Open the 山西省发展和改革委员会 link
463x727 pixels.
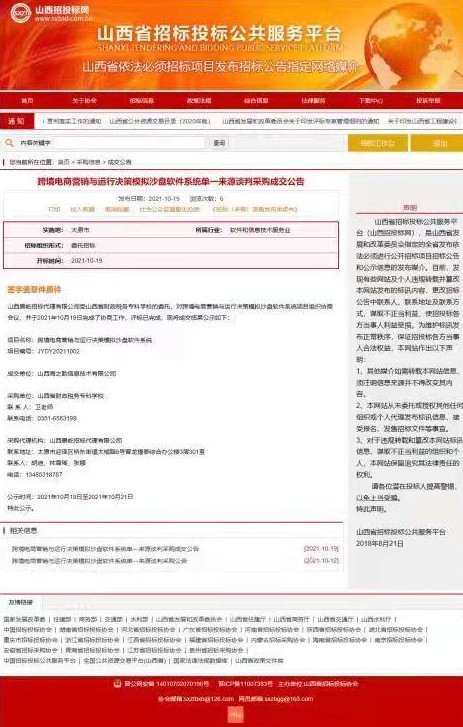coord(189,619)
